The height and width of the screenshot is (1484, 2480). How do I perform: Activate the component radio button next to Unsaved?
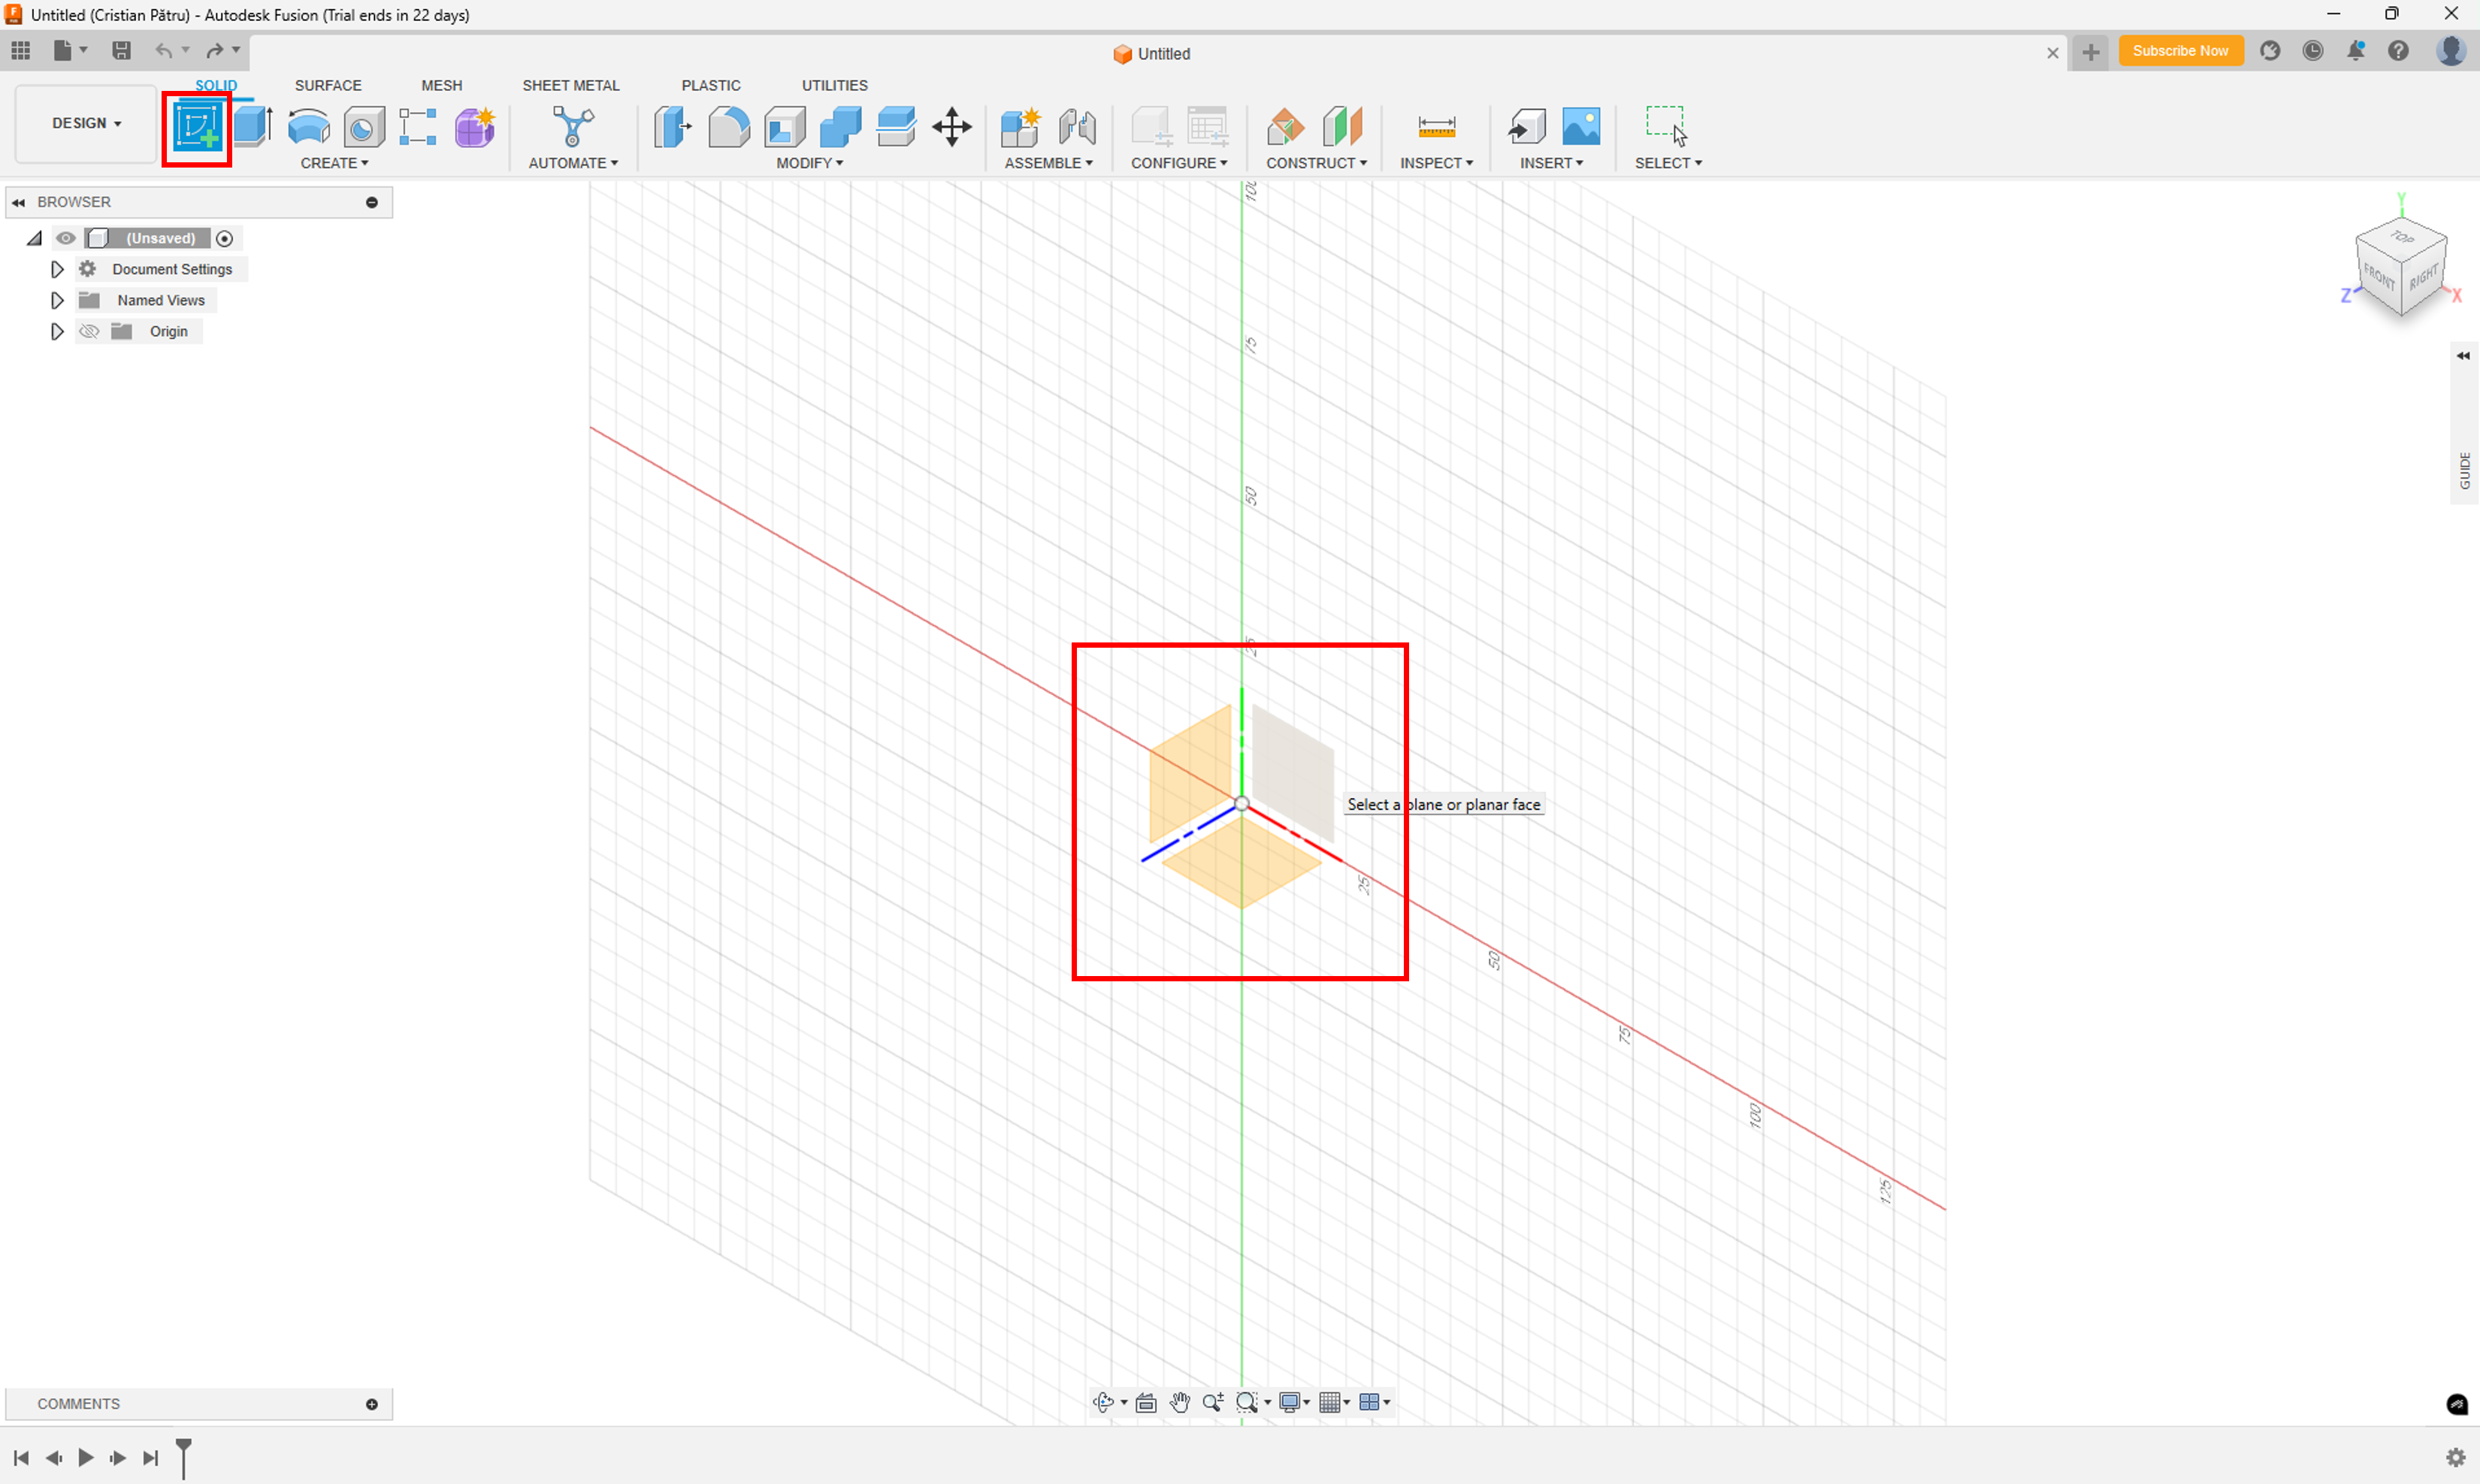point(225,238)
